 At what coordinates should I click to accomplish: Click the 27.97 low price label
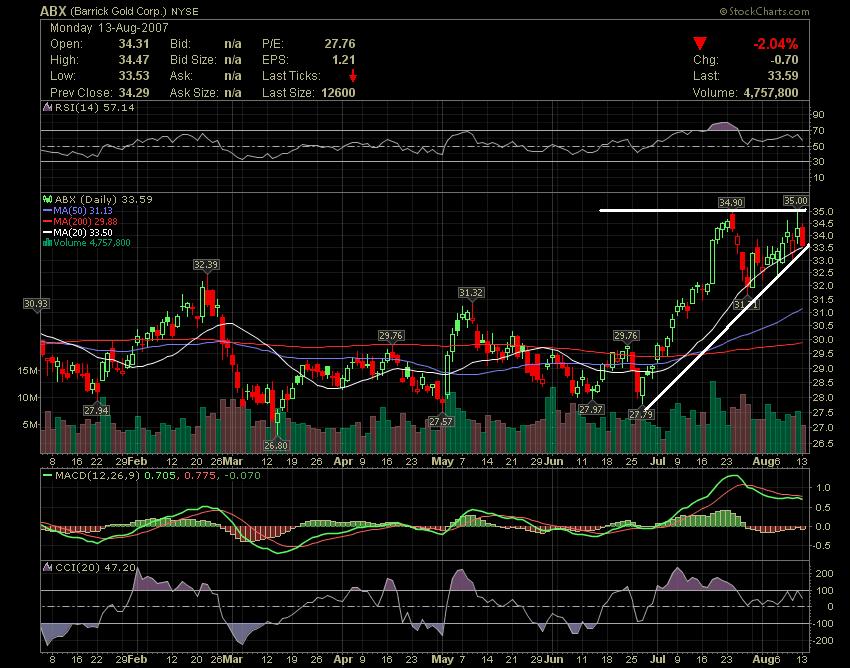click(x=591, y=409)
